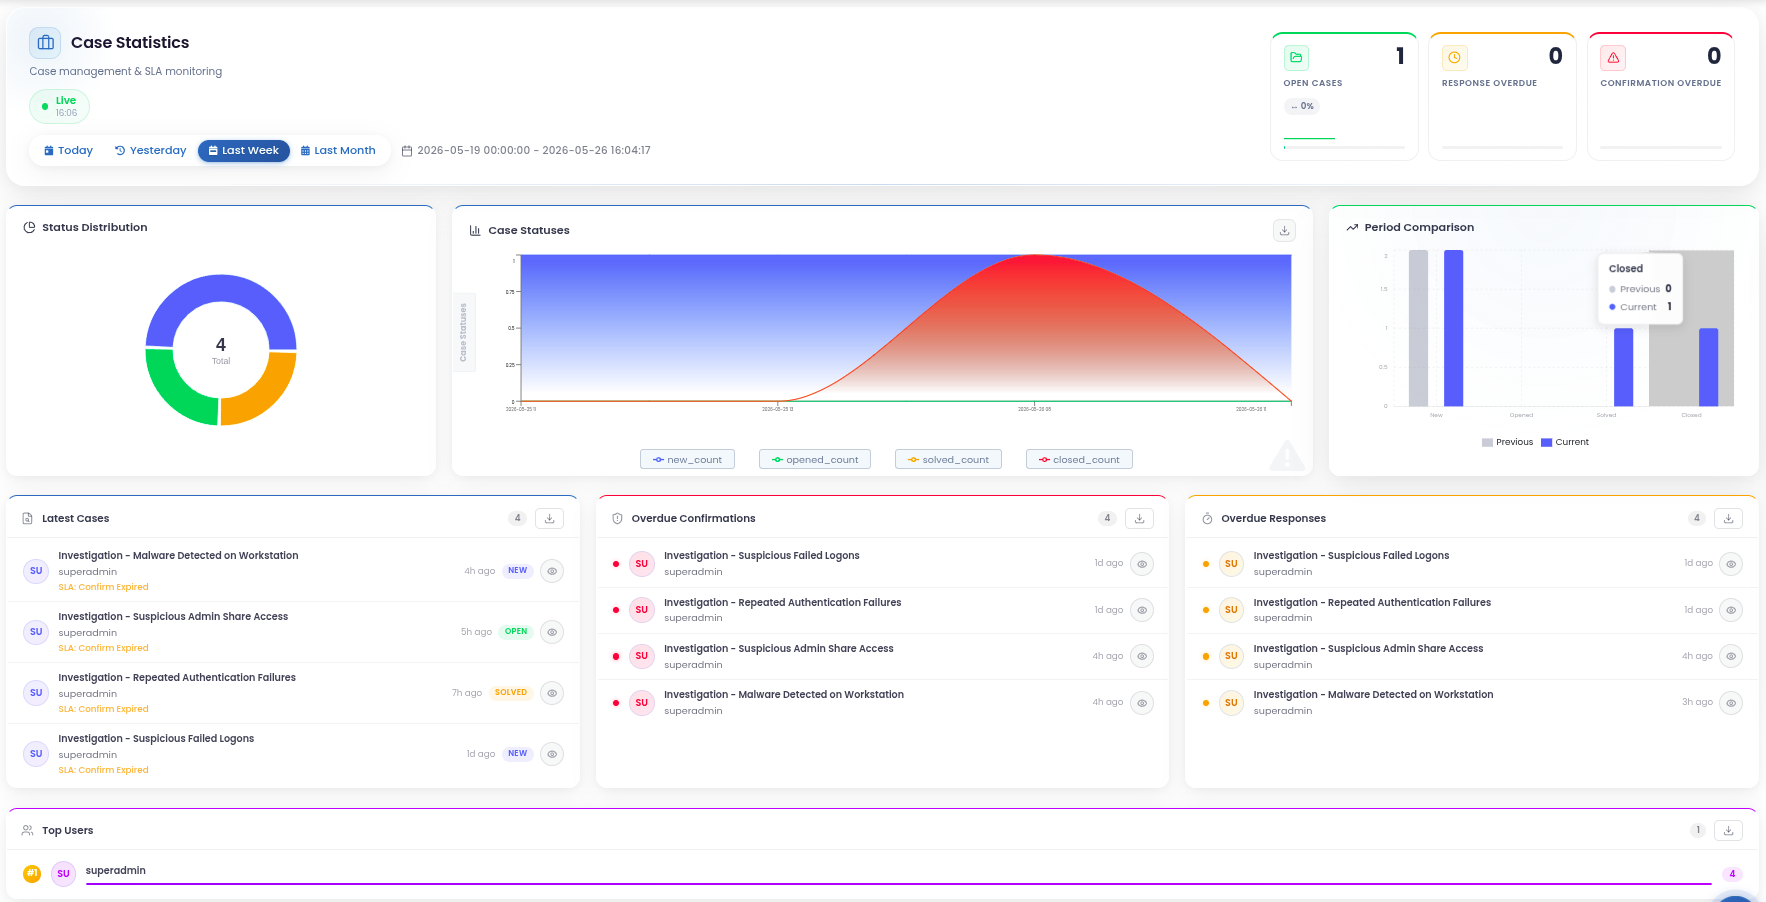Toggle new_count series in chart legend
Viewport: 1766px width, 902px height.
(x=687, y=460)
